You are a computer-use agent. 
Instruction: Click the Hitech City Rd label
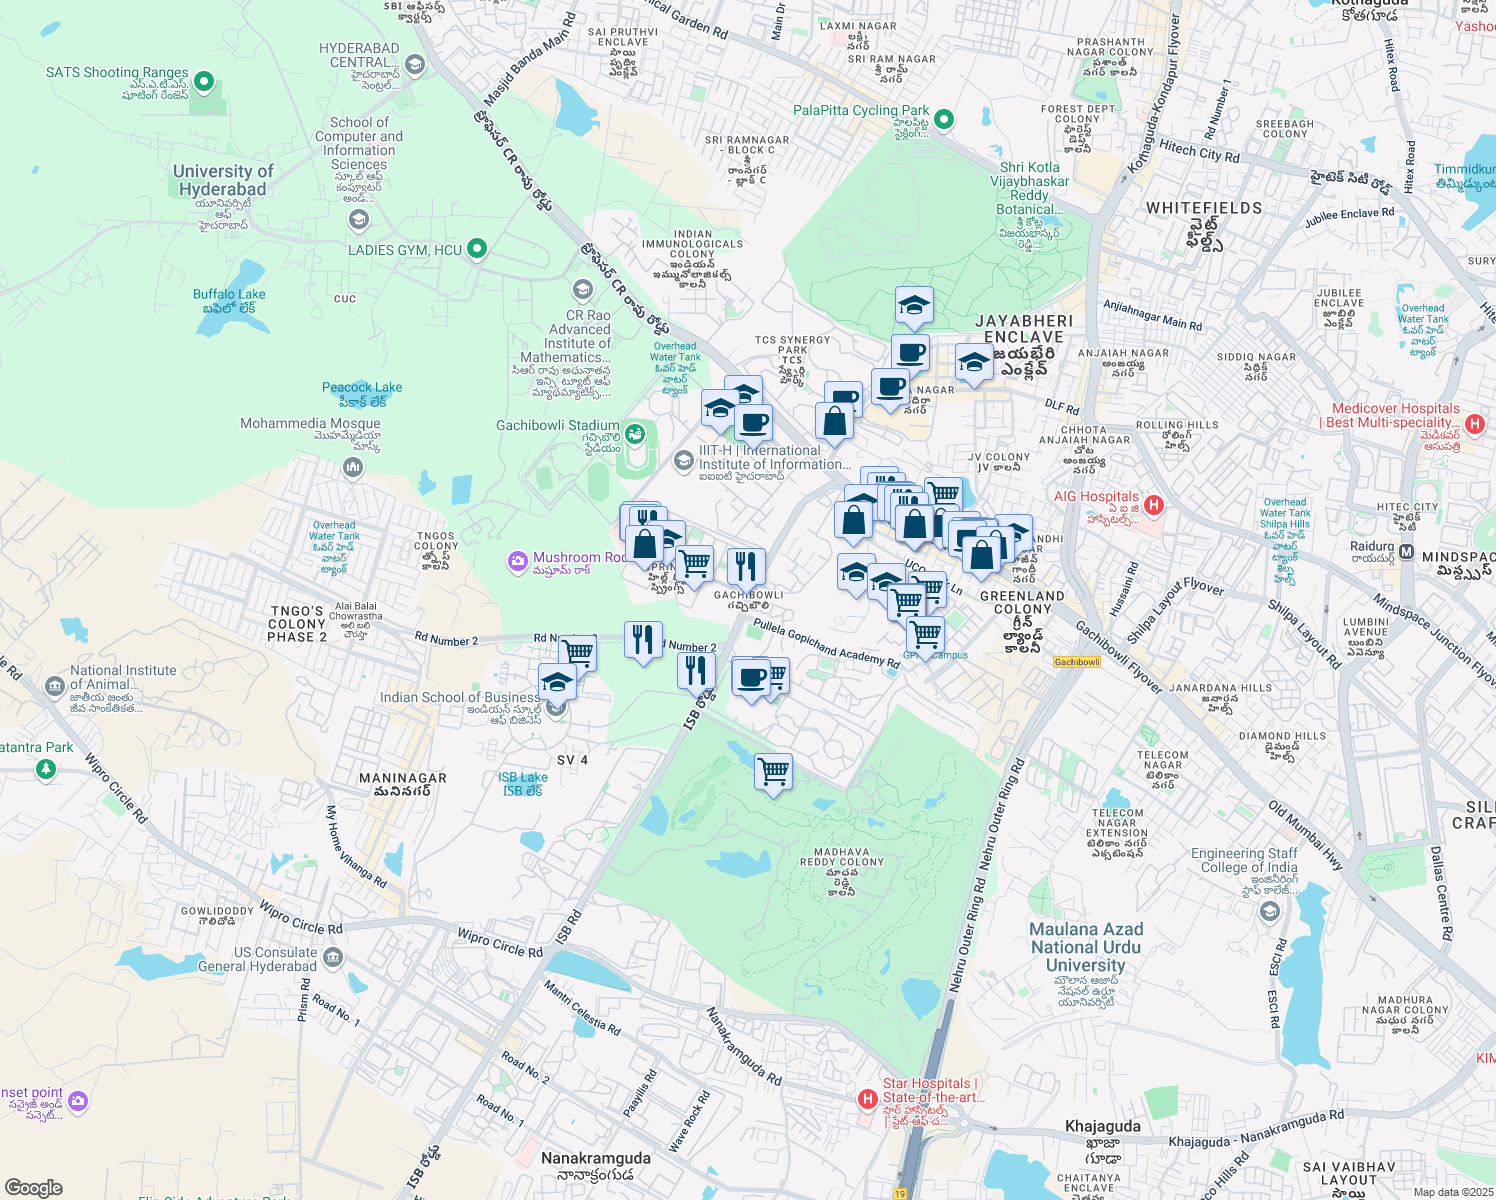[1199, 151]
